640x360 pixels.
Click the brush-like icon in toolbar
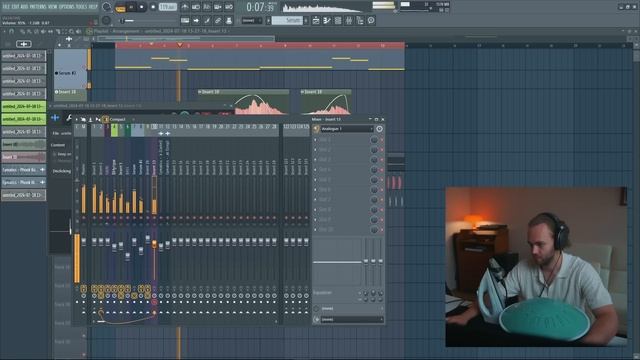(207, 20)
